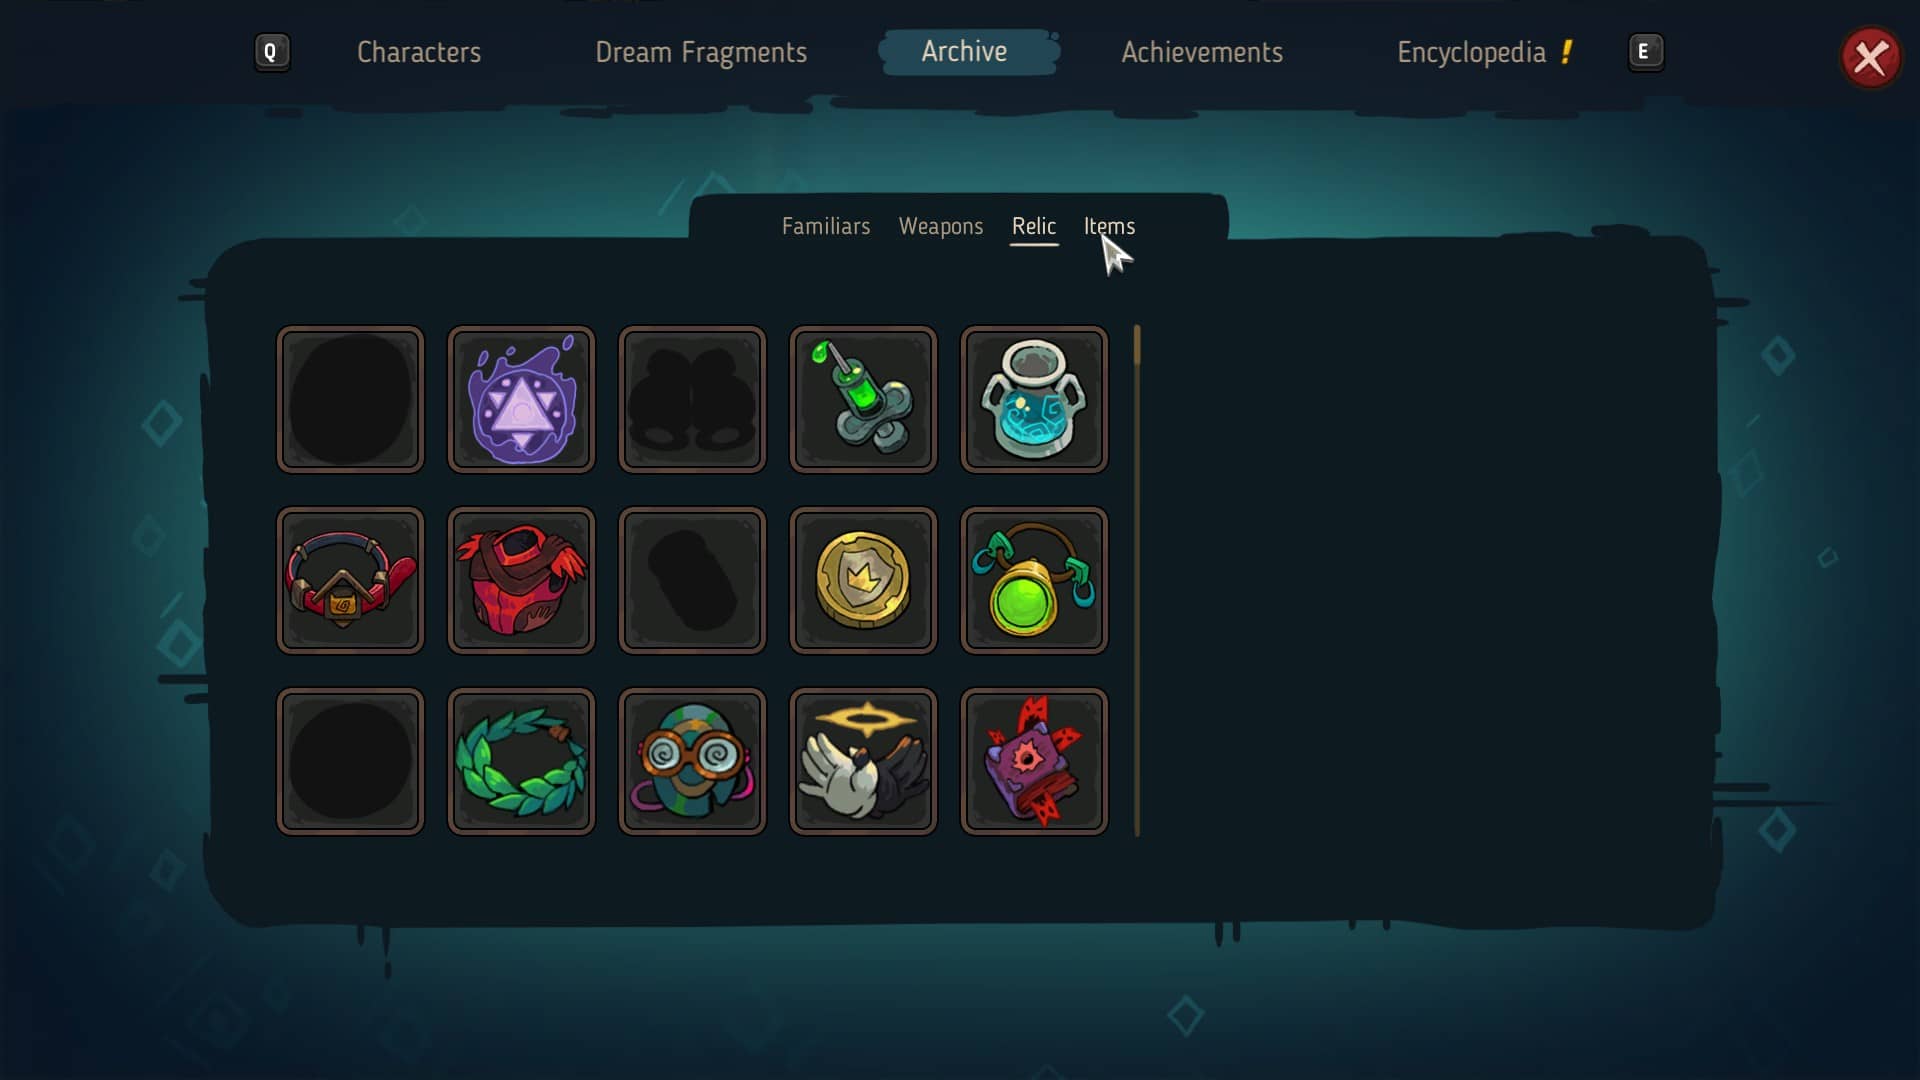The width and height of the screenshot is (1920, 1080).
Task: Click the gold crown coin relic
Action: 863,580
